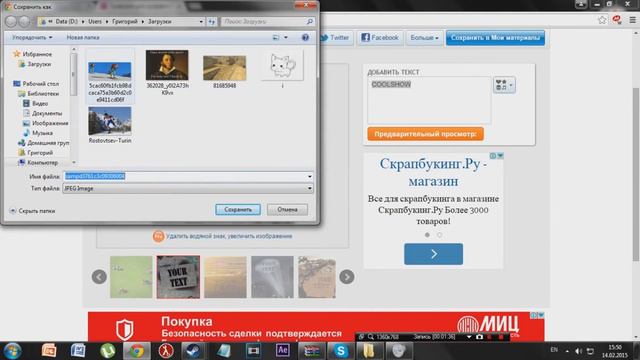
Task: Click the view change icon in dialog toolbar
Action: click(276, 38)
